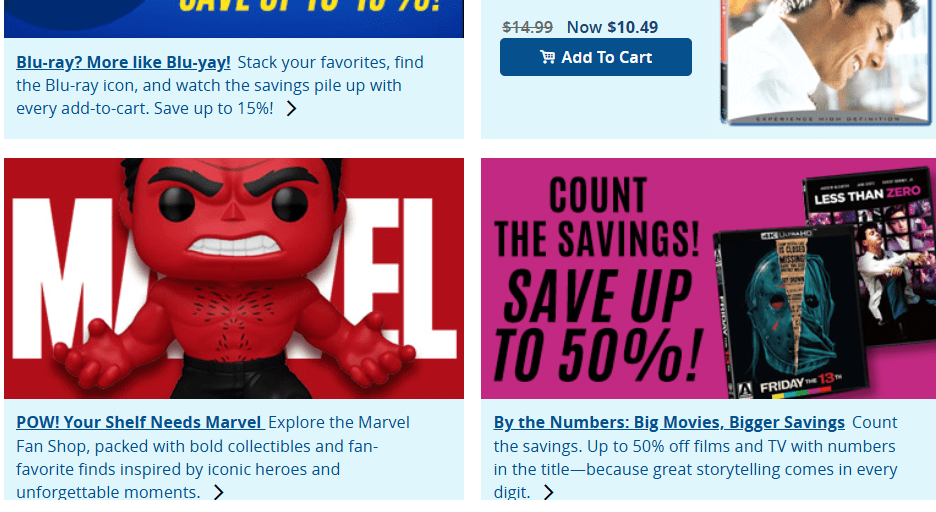936x512 pixels.
Task: Click the crossed-out $14.99 price
Action: click(x=528, y=27)
